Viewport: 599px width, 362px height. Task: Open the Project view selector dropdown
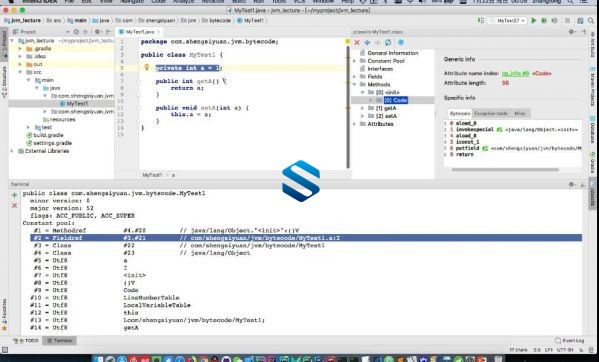click(68, 32)
